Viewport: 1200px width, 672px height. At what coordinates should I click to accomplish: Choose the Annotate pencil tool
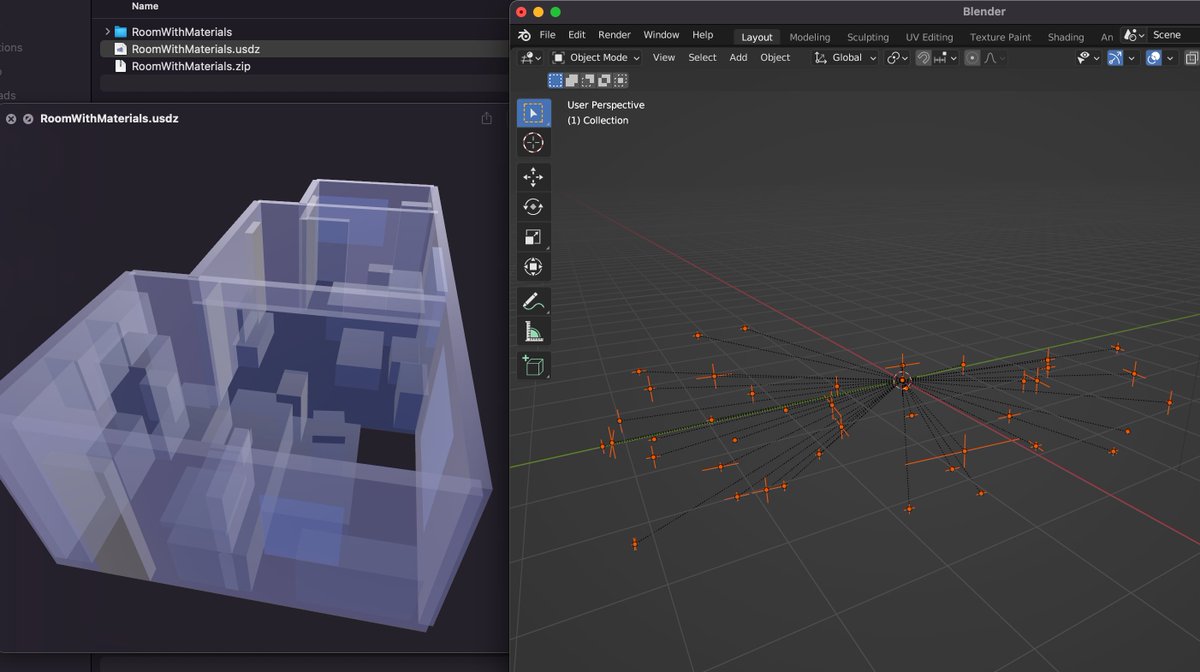tap(533, 301)
